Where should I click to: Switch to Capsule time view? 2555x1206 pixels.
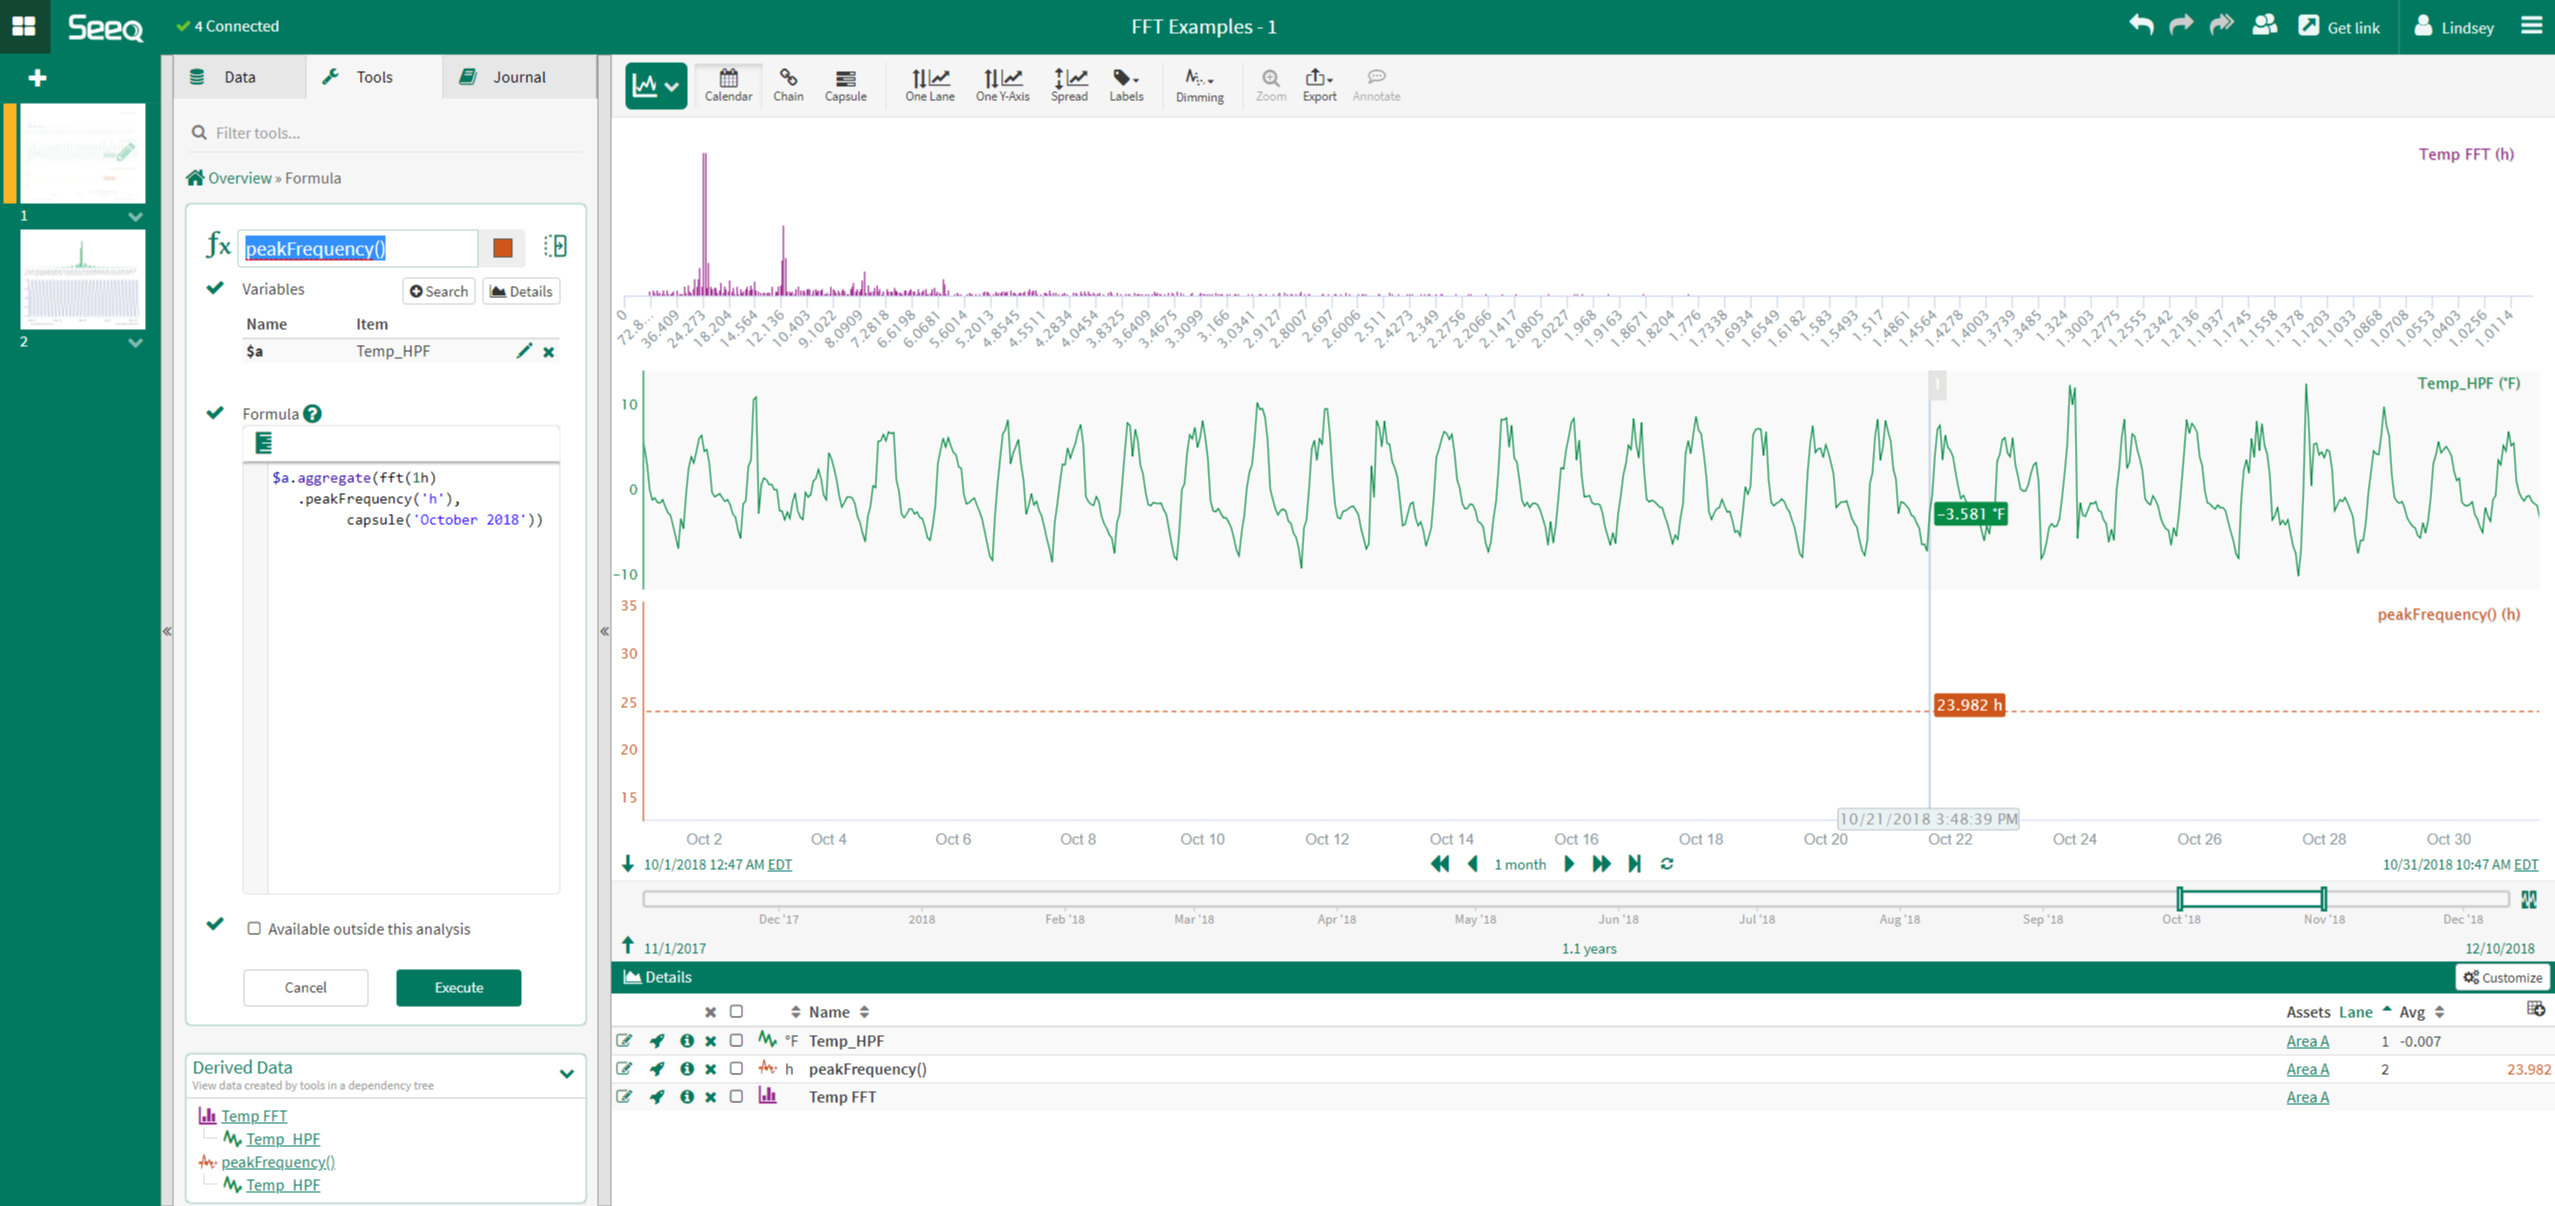tap(845, 85)
